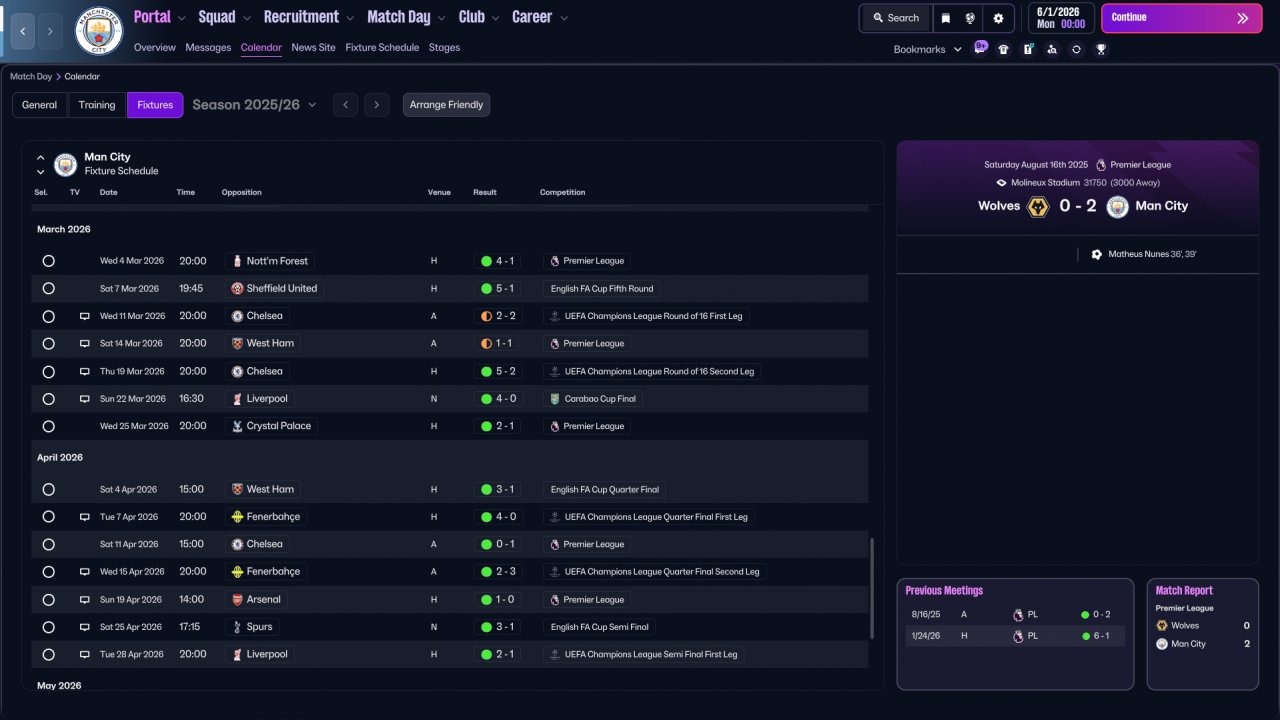Open the Manchester City club badge
Image resolution: width=1280 pixels, height=720 pixels.
tap(99, 31)
